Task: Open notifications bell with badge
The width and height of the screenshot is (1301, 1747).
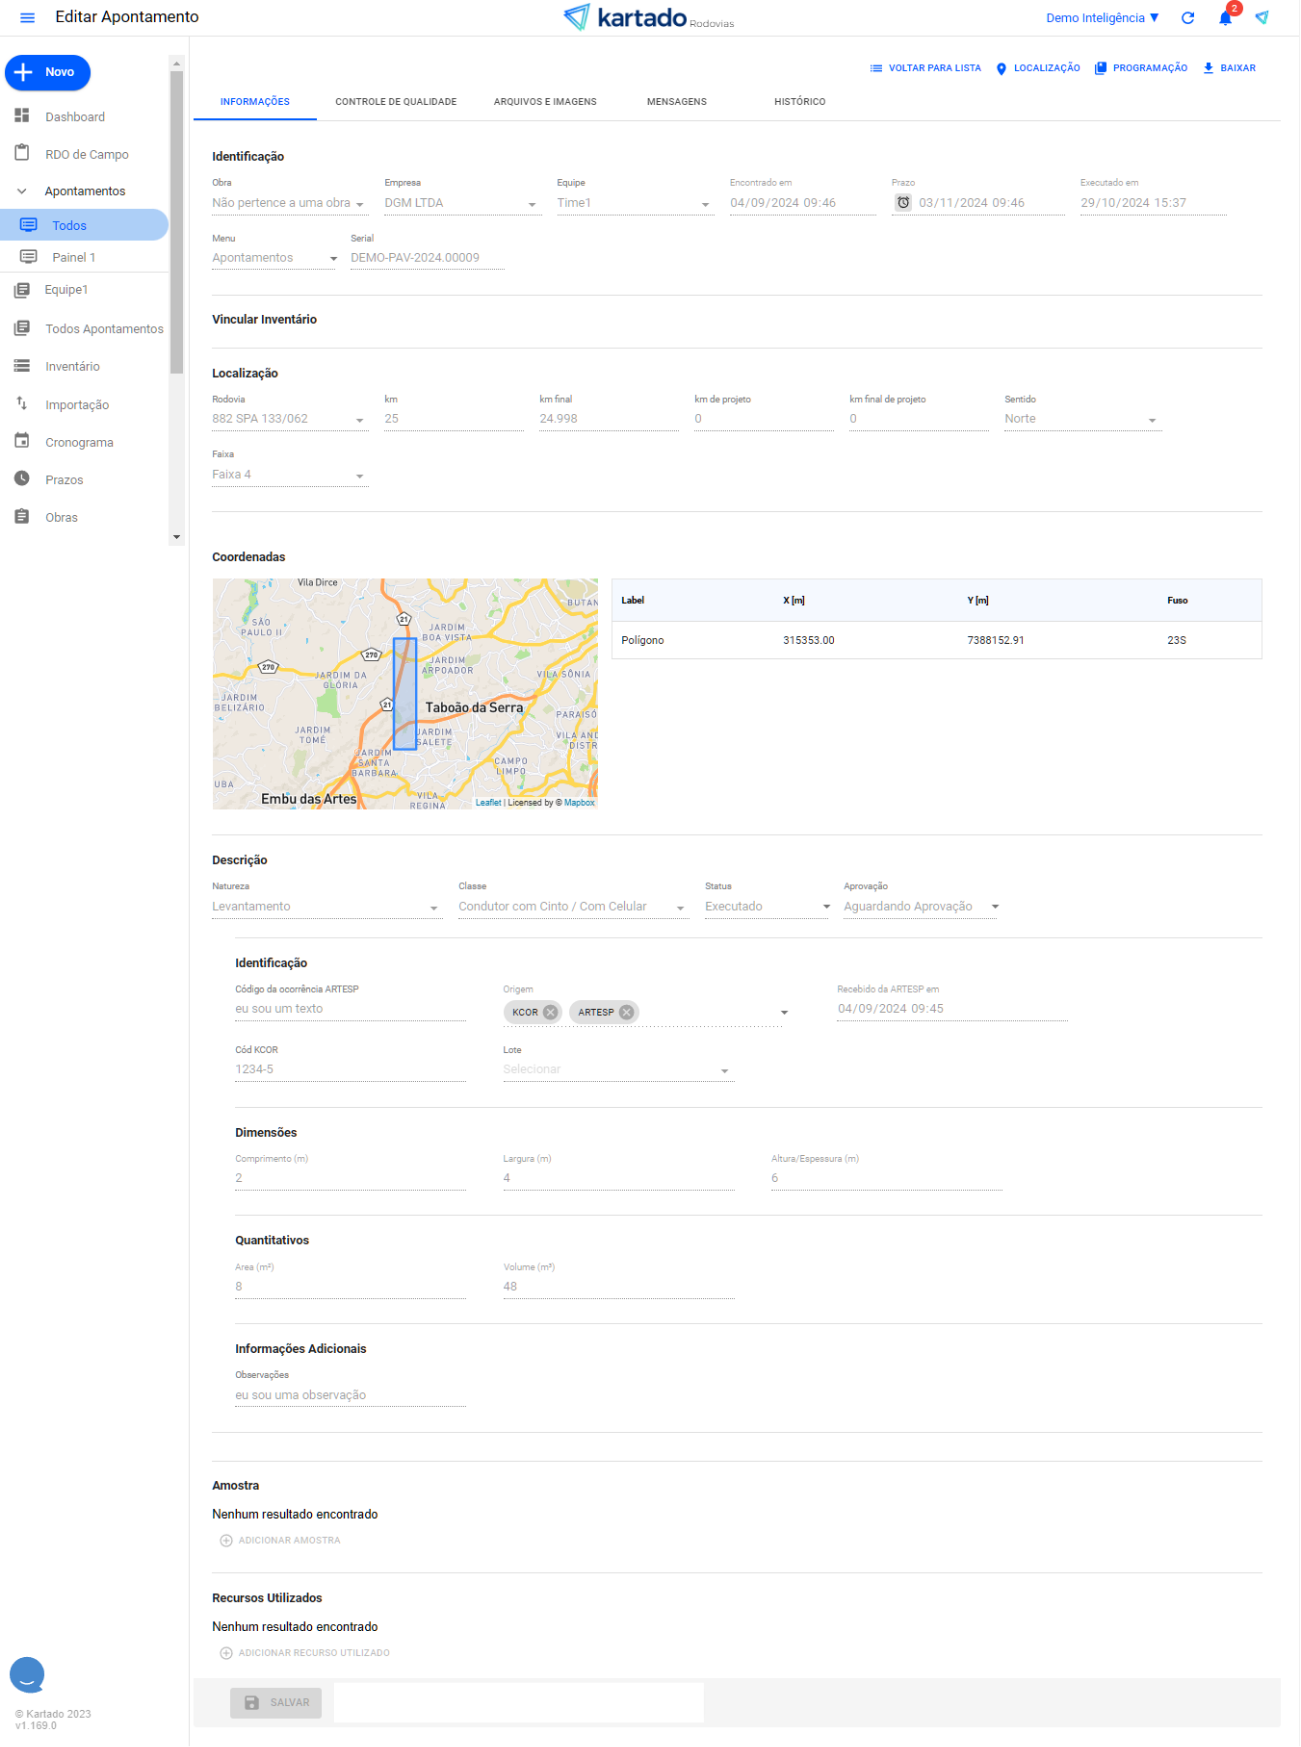Action: [1225, 18]
